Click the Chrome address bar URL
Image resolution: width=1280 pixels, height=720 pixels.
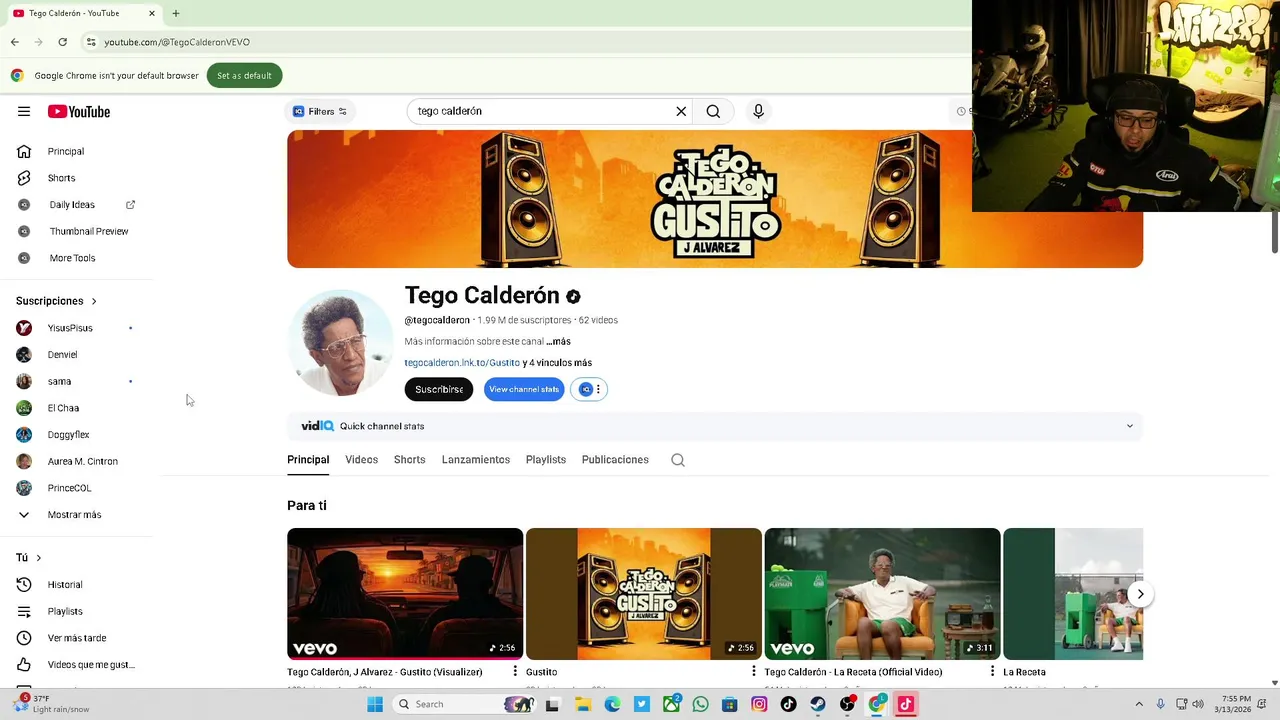(177, 42)
